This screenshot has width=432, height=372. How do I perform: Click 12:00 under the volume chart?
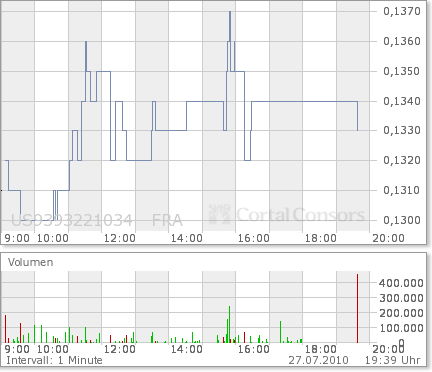pyautogui.click(x=120, y=349)
